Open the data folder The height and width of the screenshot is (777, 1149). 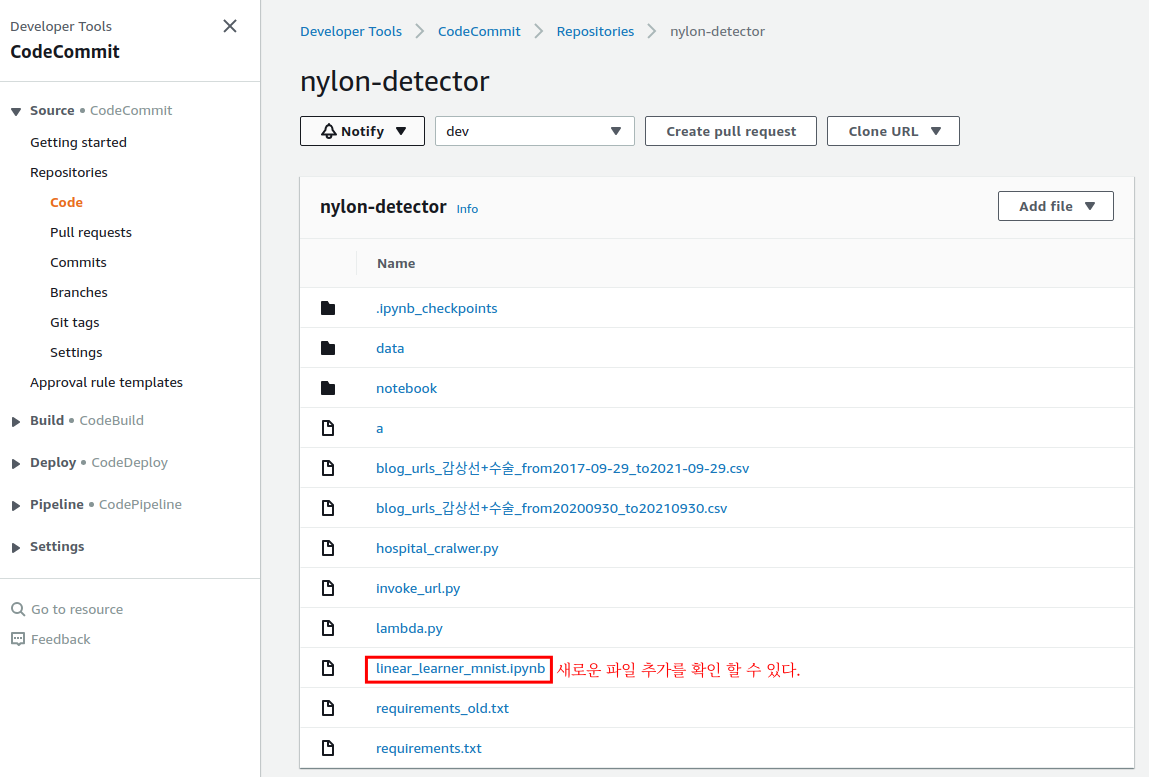(x=390, y=348)
